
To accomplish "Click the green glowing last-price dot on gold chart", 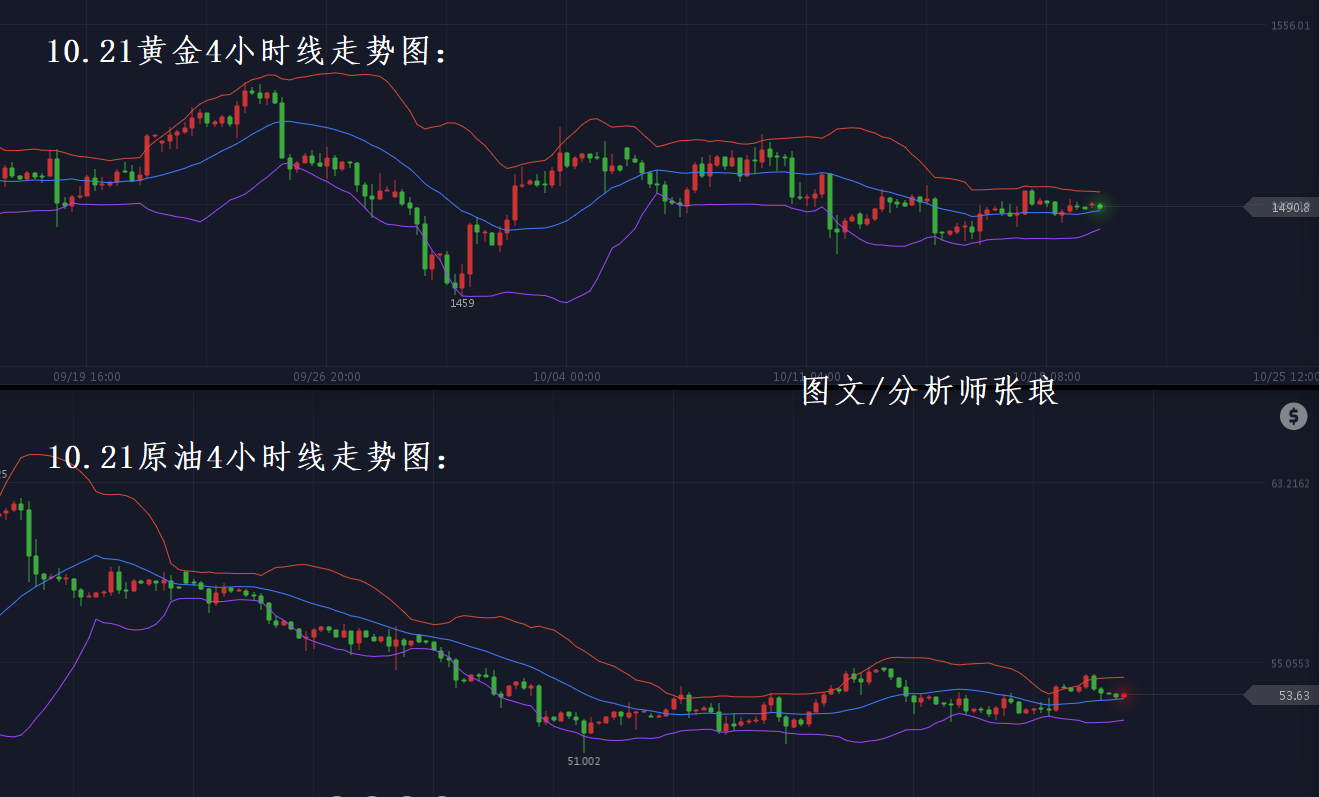I will click(1100, 206).
